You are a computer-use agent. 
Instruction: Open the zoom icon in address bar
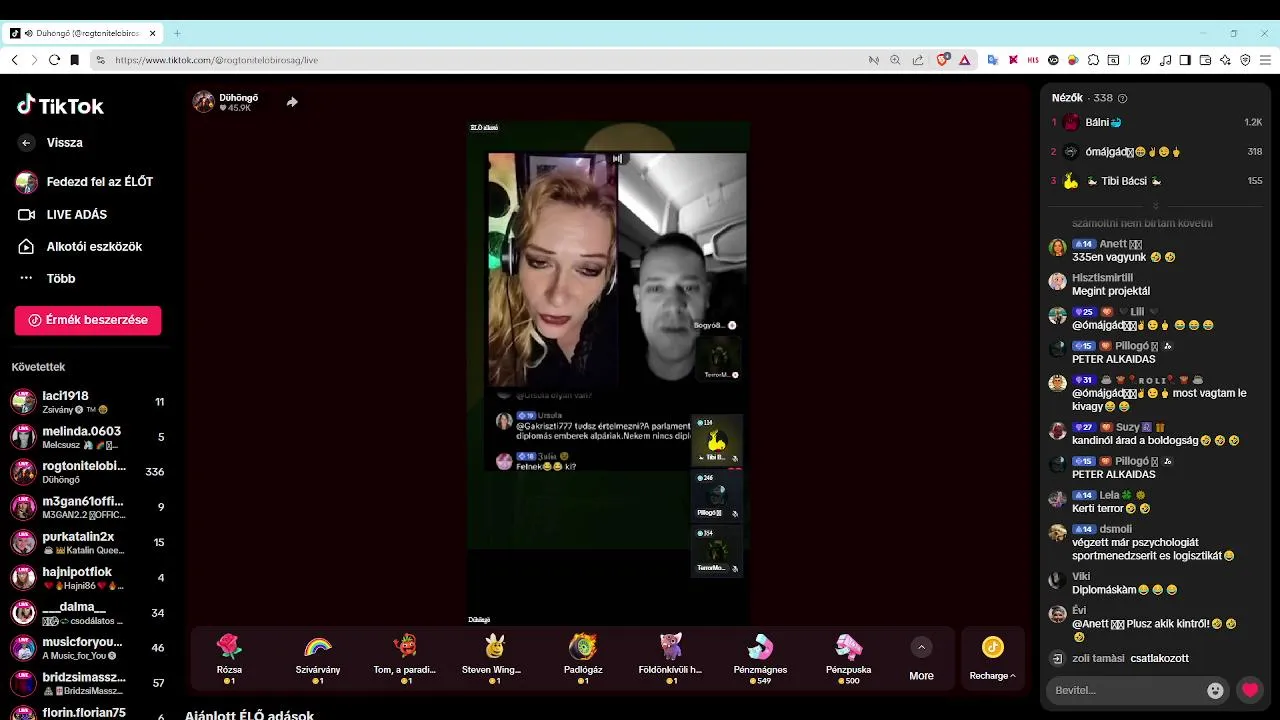(x=895, y=60)
